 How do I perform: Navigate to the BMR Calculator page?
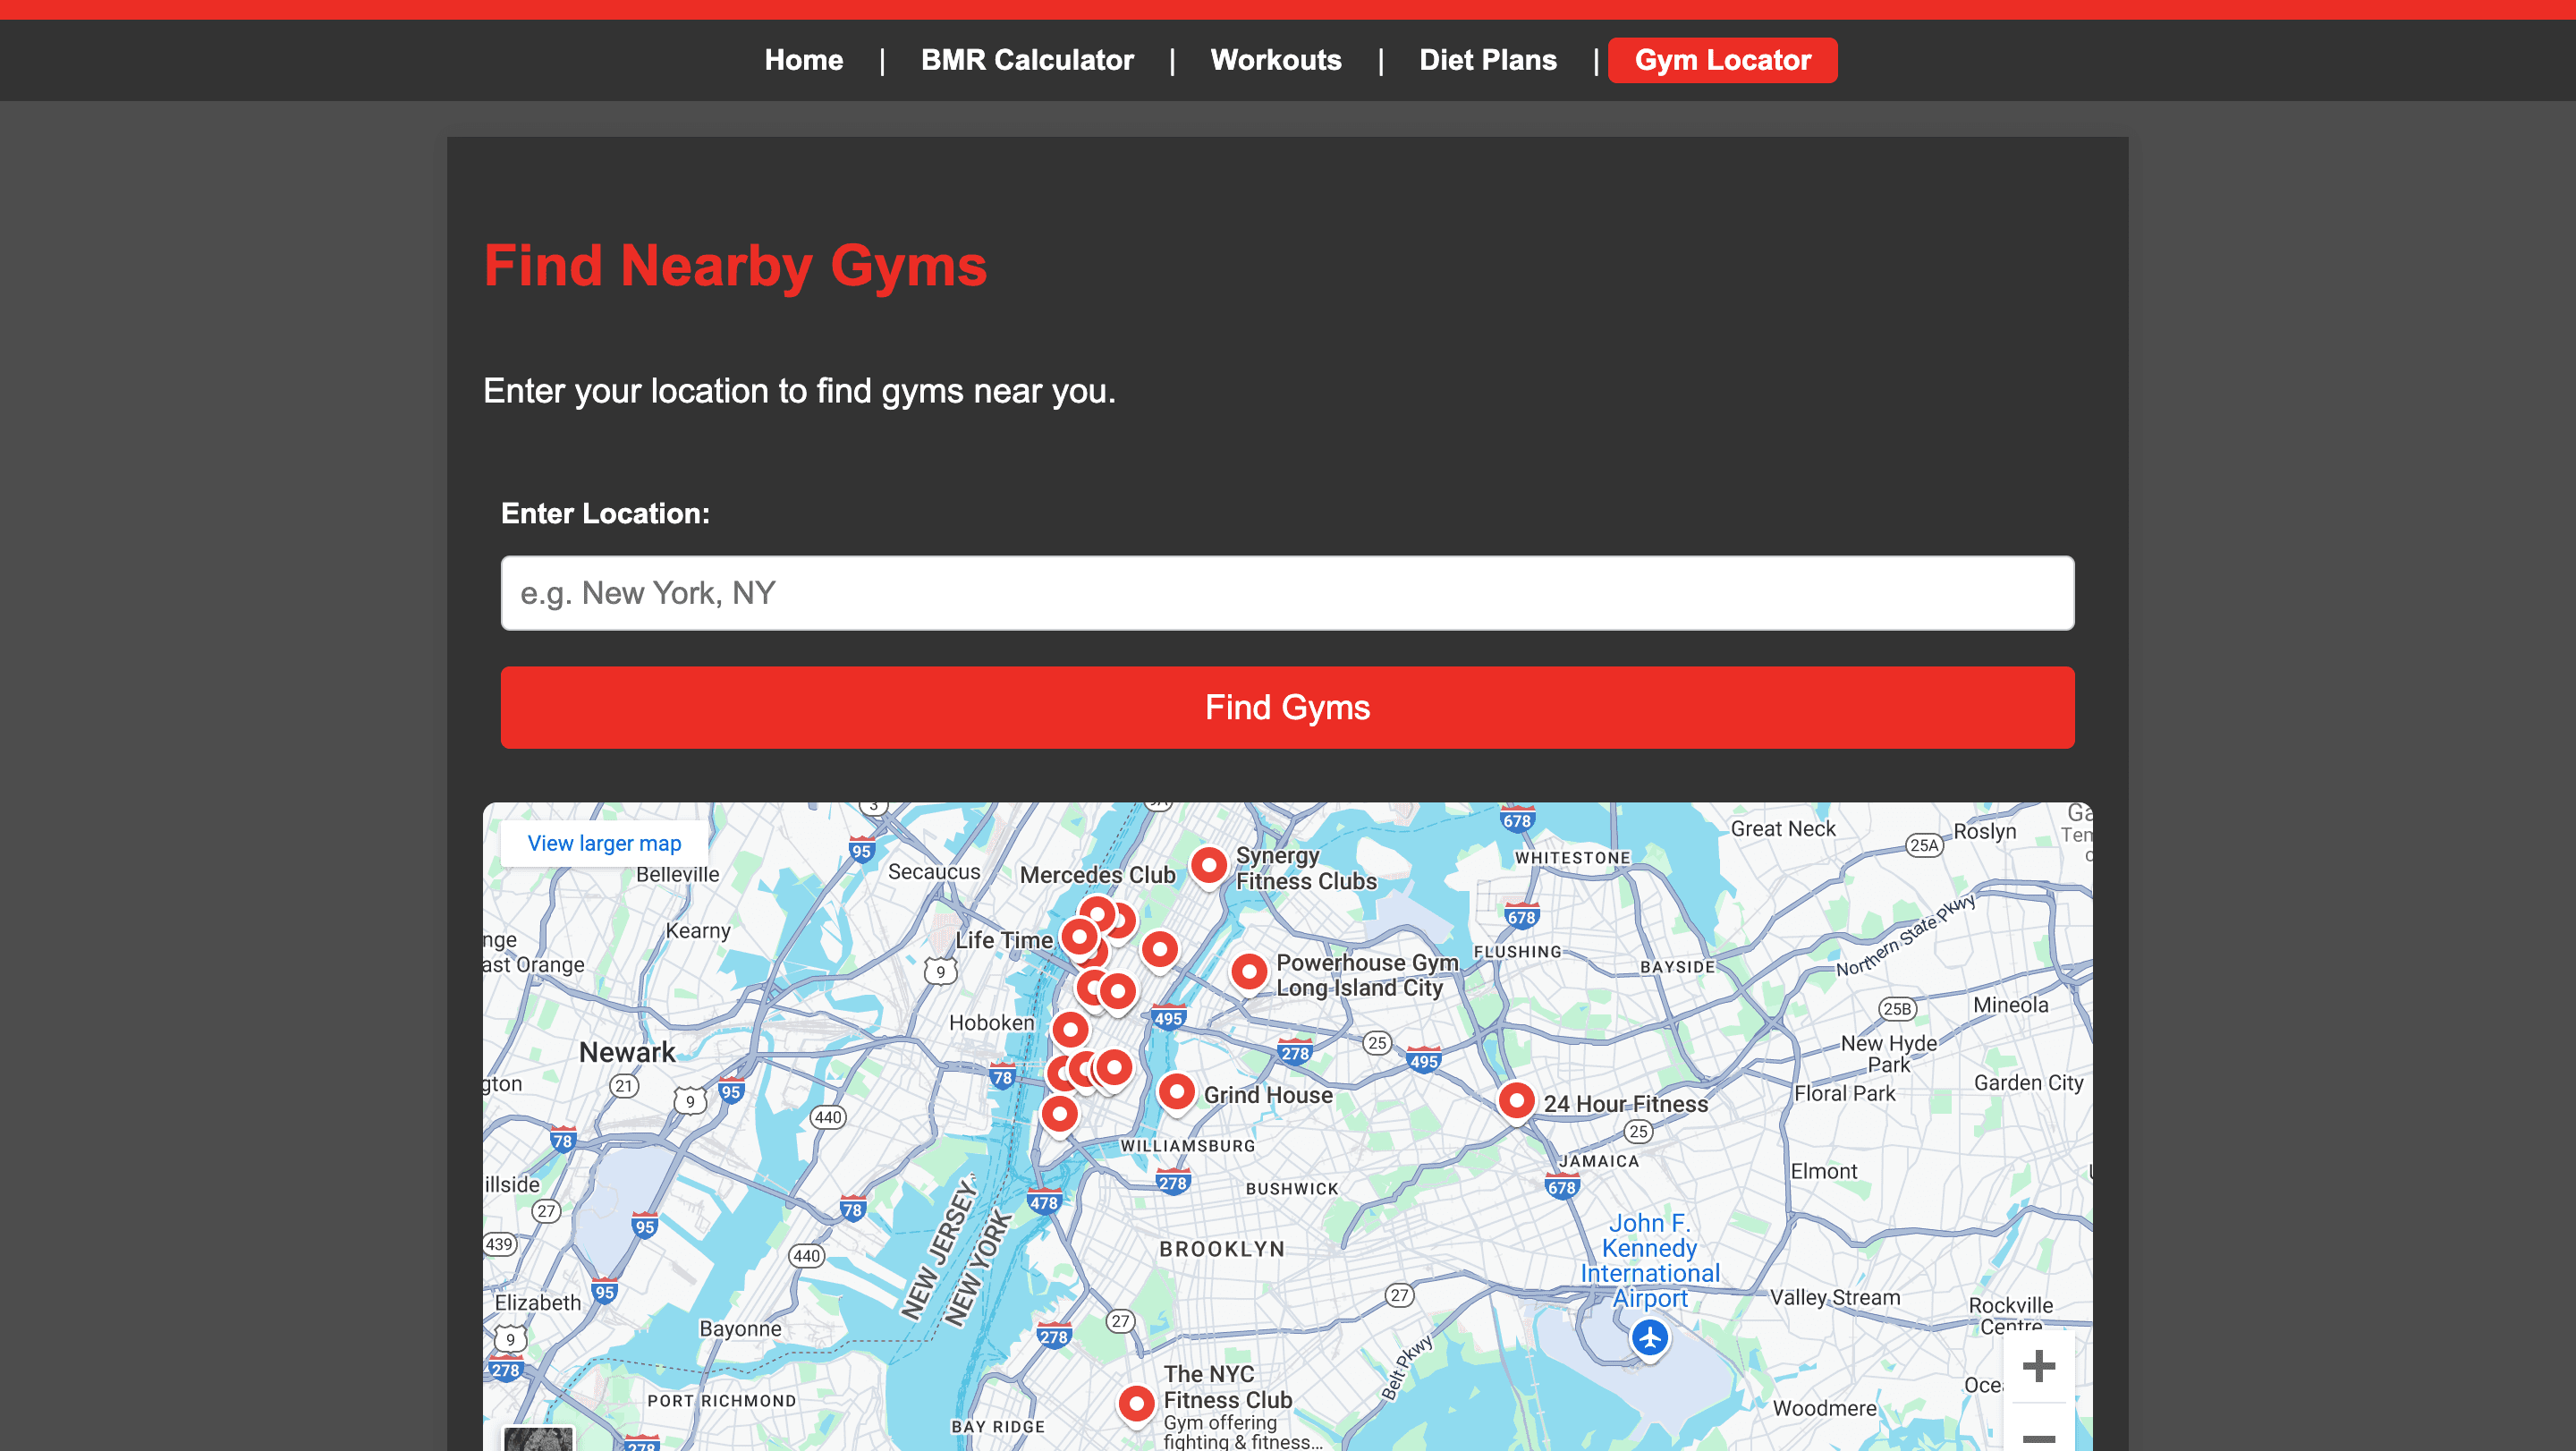pos(1027,60)
